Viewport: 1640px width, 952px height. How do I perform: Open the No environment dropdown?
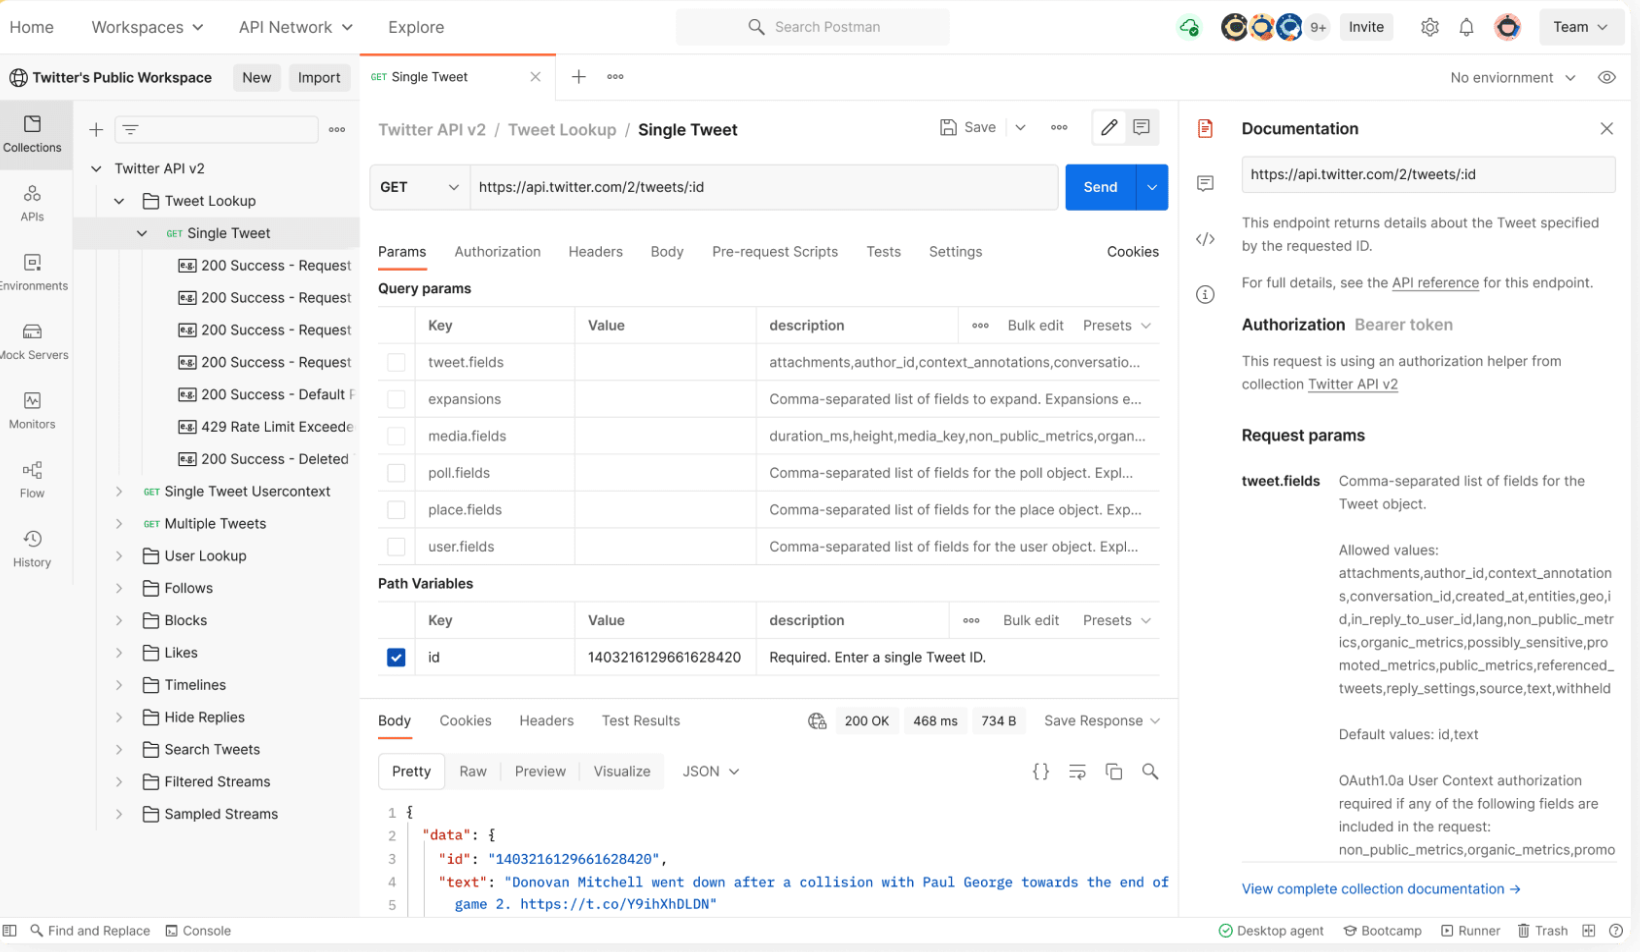(1512, 78)
